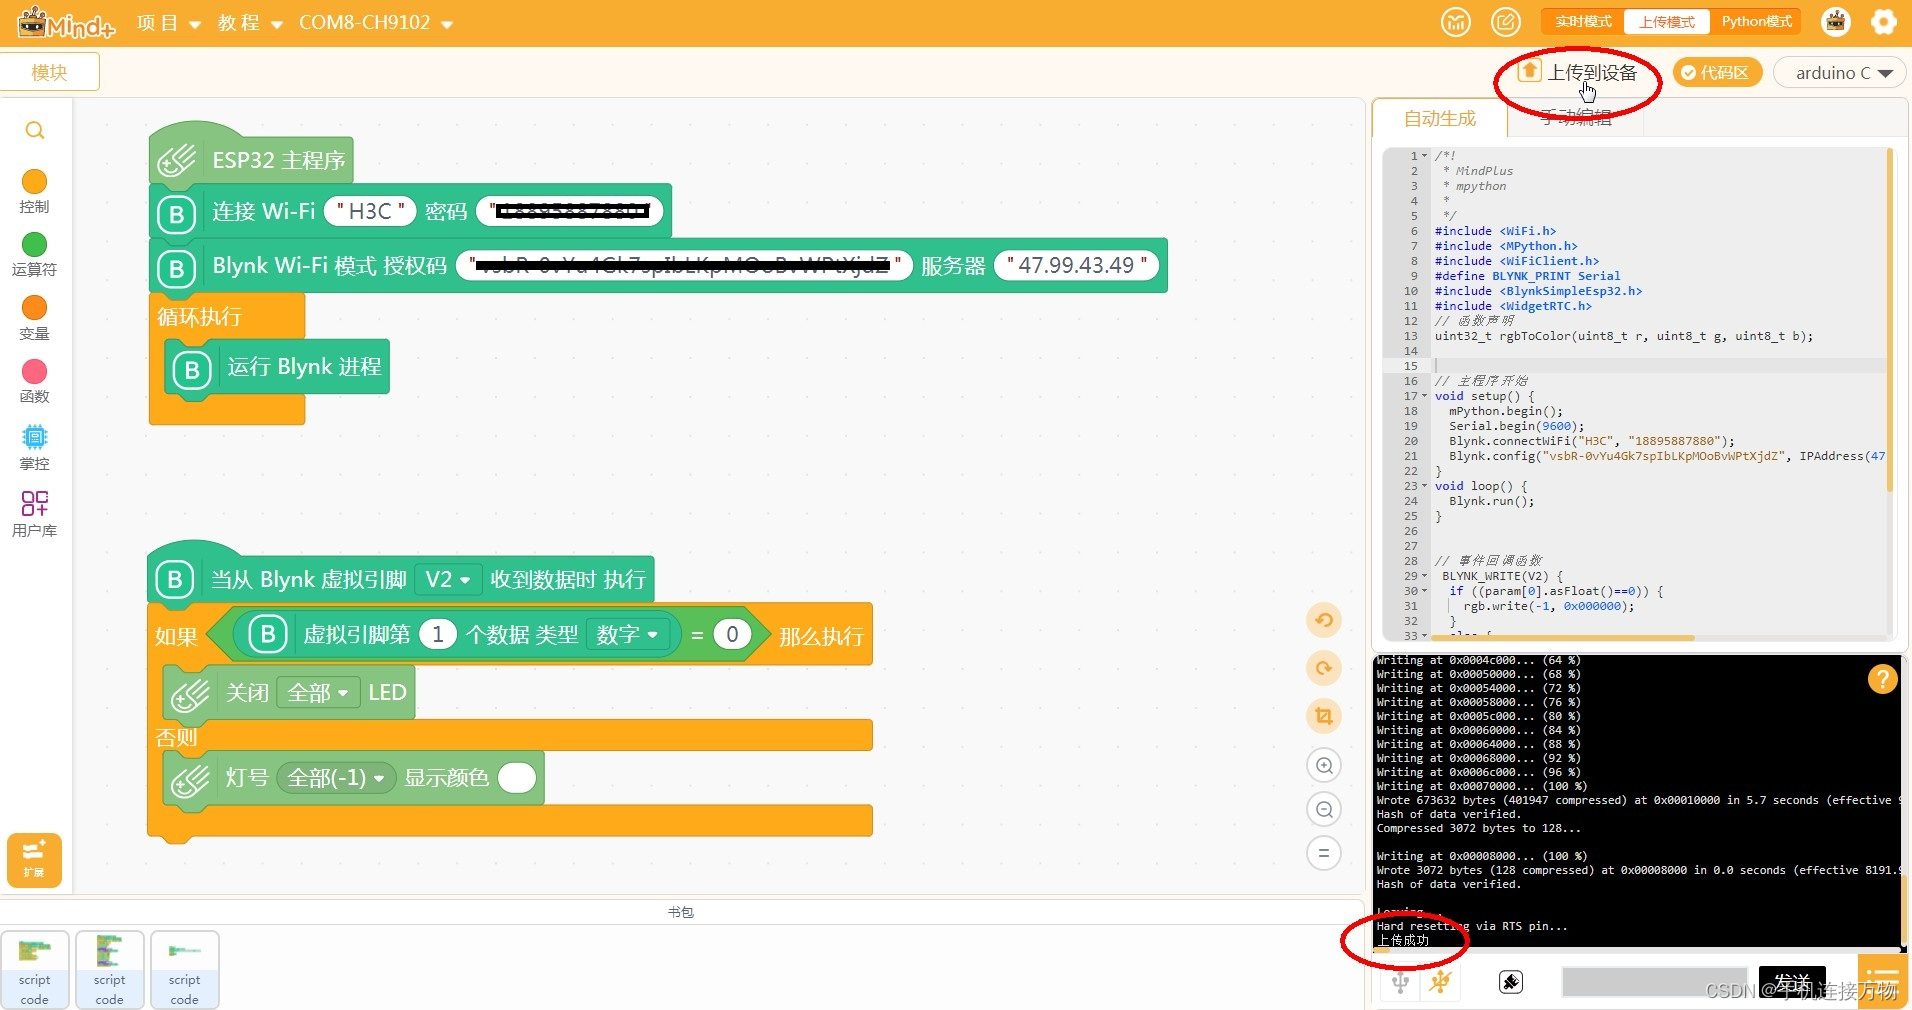Click the 书包 backpack label
The image size is (1912, 1010).
coord(681,912)
